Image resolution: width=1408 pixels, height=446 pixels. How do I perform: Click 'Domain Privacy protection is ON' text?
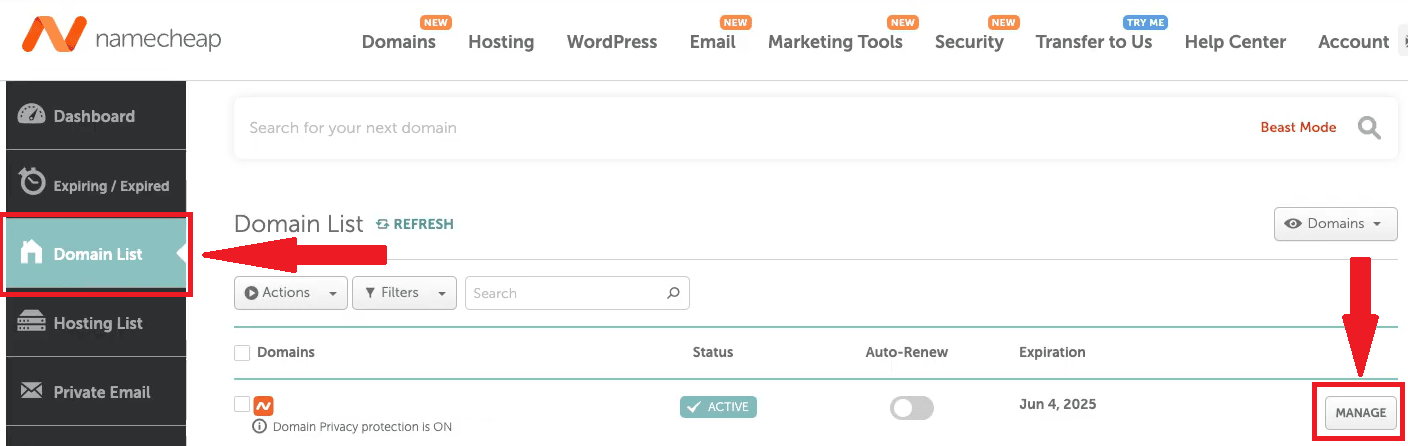362,427
